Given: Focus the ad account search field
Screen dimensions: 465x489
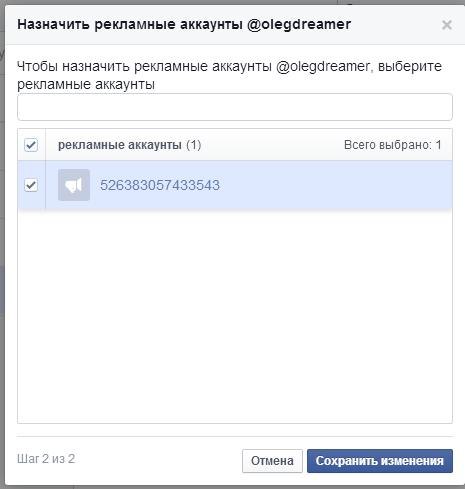Looking at the screenshot, I should tap(235, 107).
